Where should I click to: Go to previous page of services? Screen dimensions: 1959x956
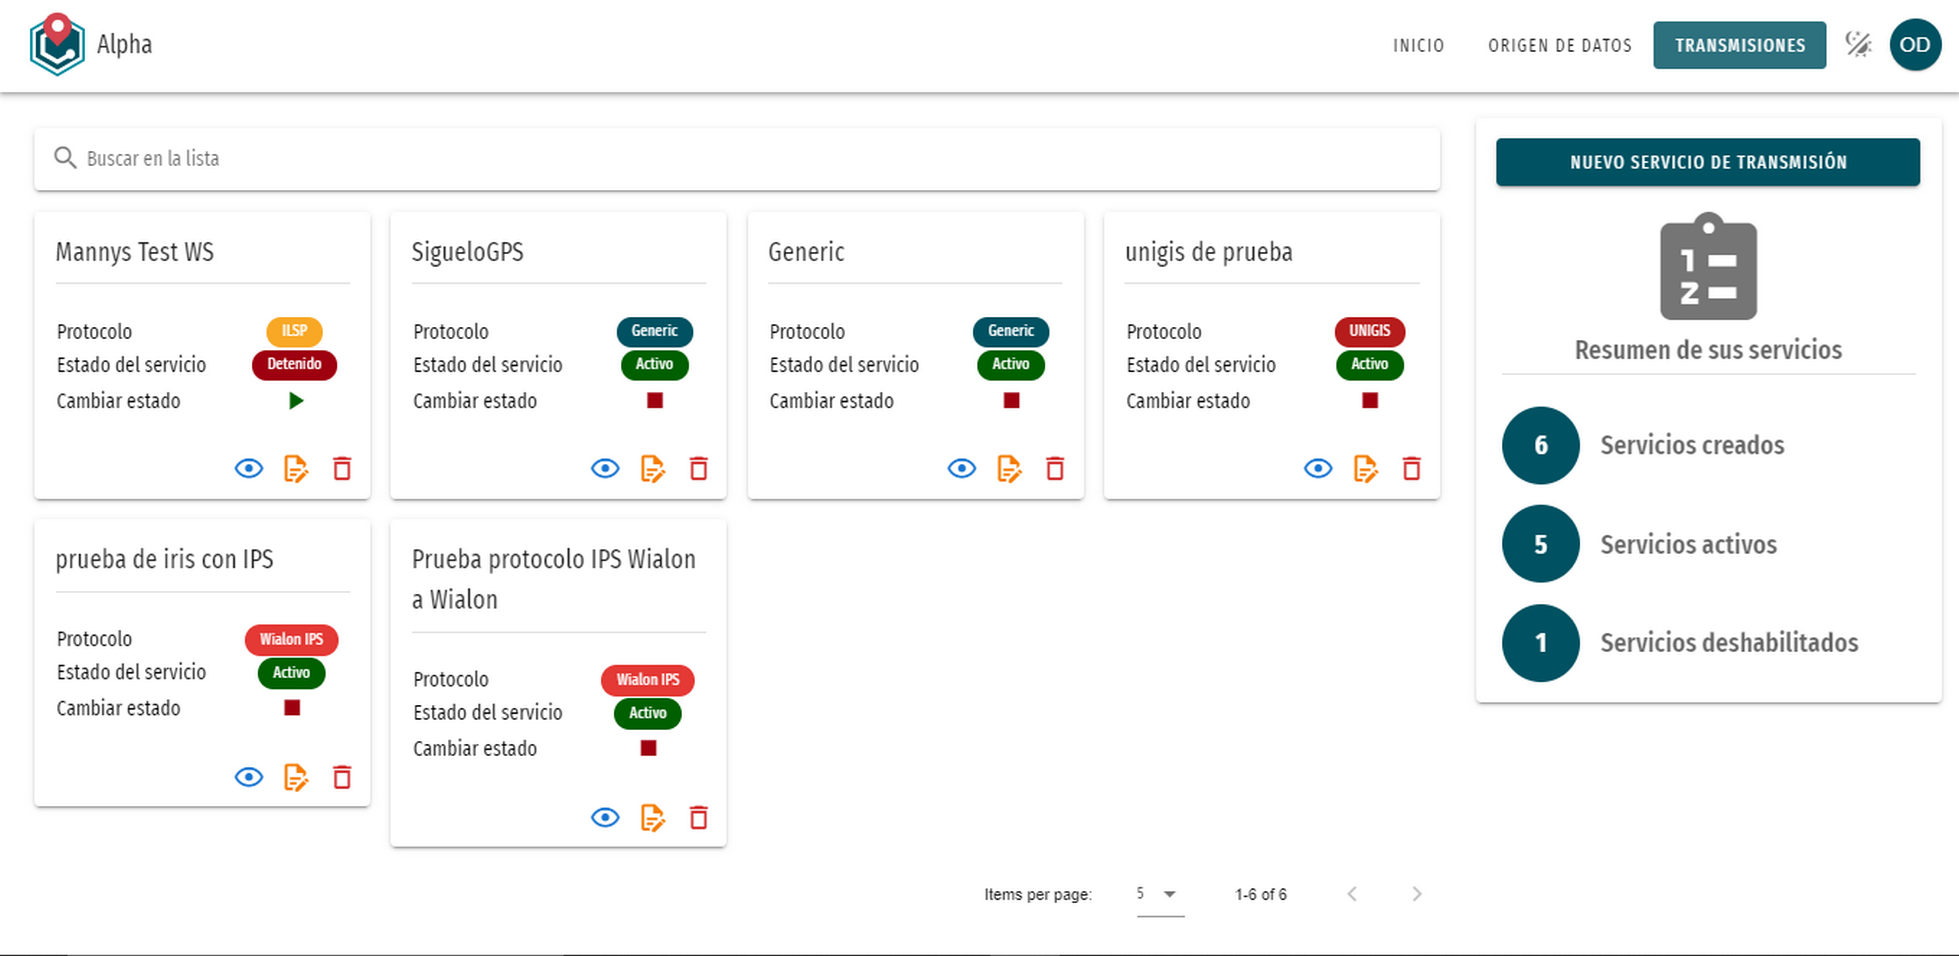click(x=1352, y=894)
